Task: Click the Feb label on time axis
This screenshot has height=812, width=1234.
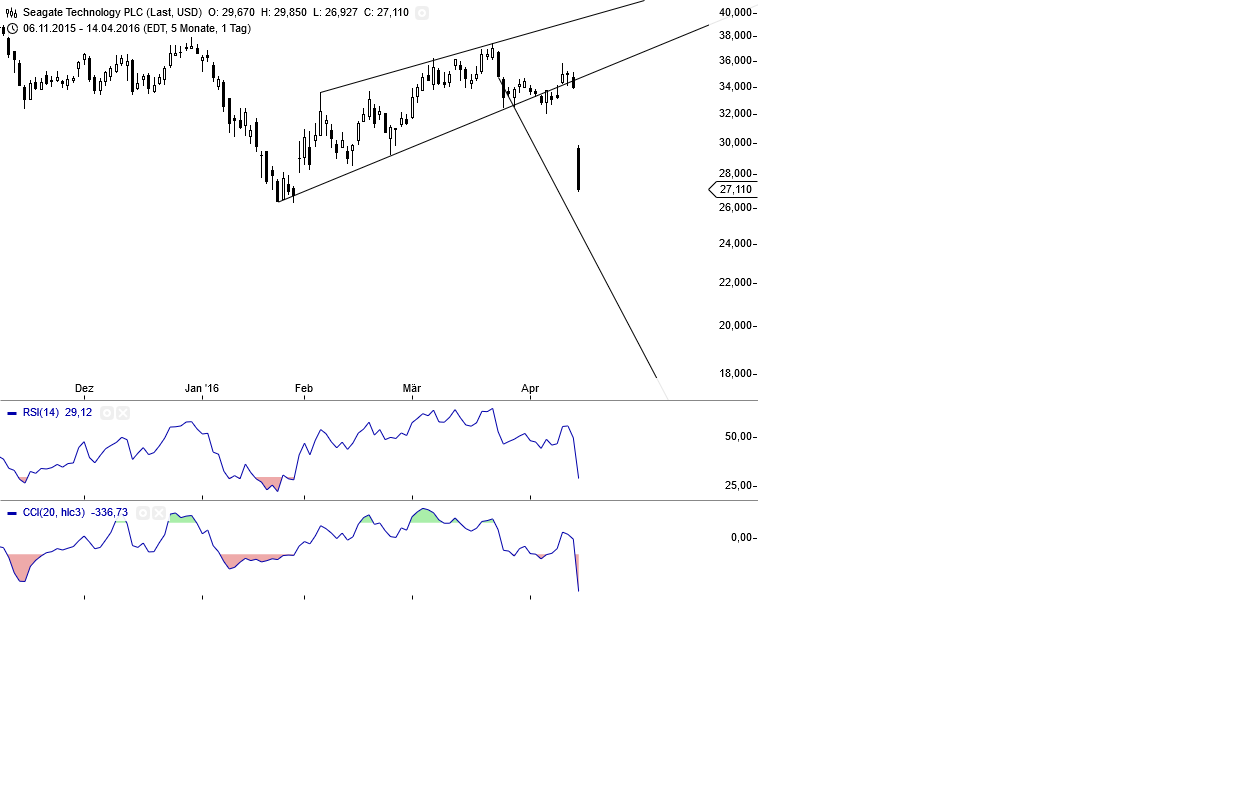Action: tap(304, 388)
